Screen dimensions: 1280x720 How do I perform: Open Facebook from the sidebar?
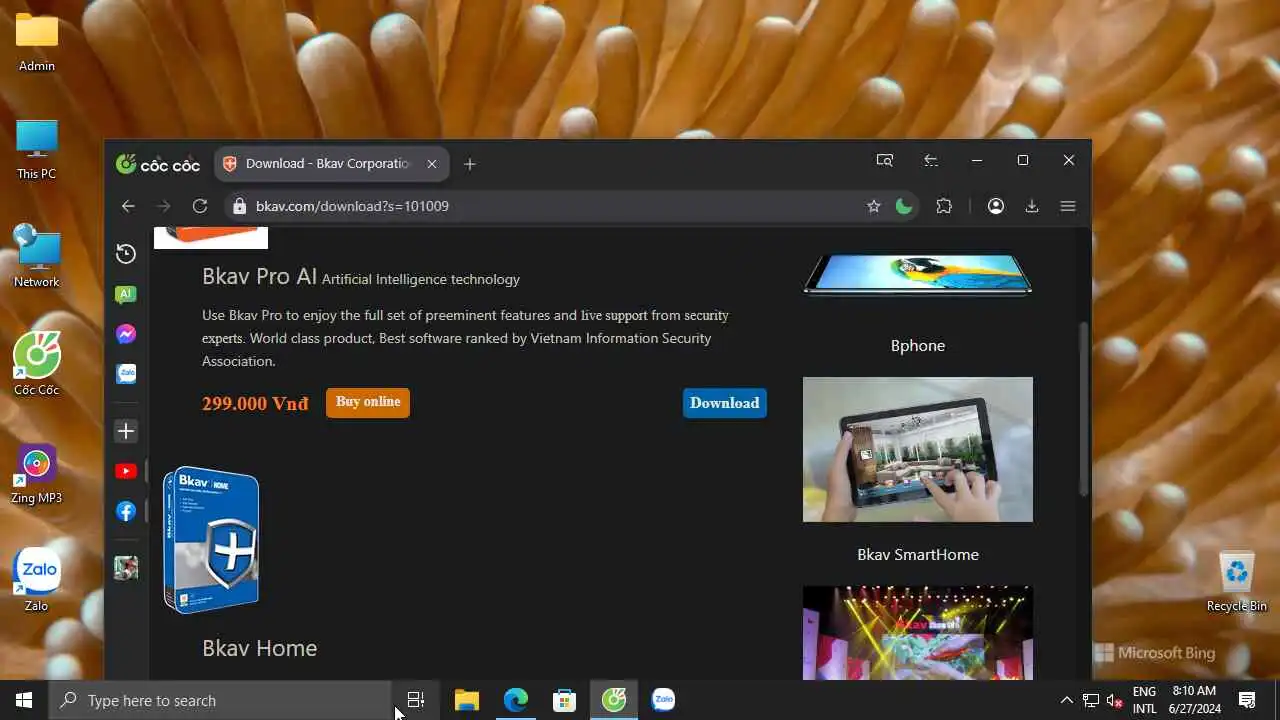pos(126,511)
